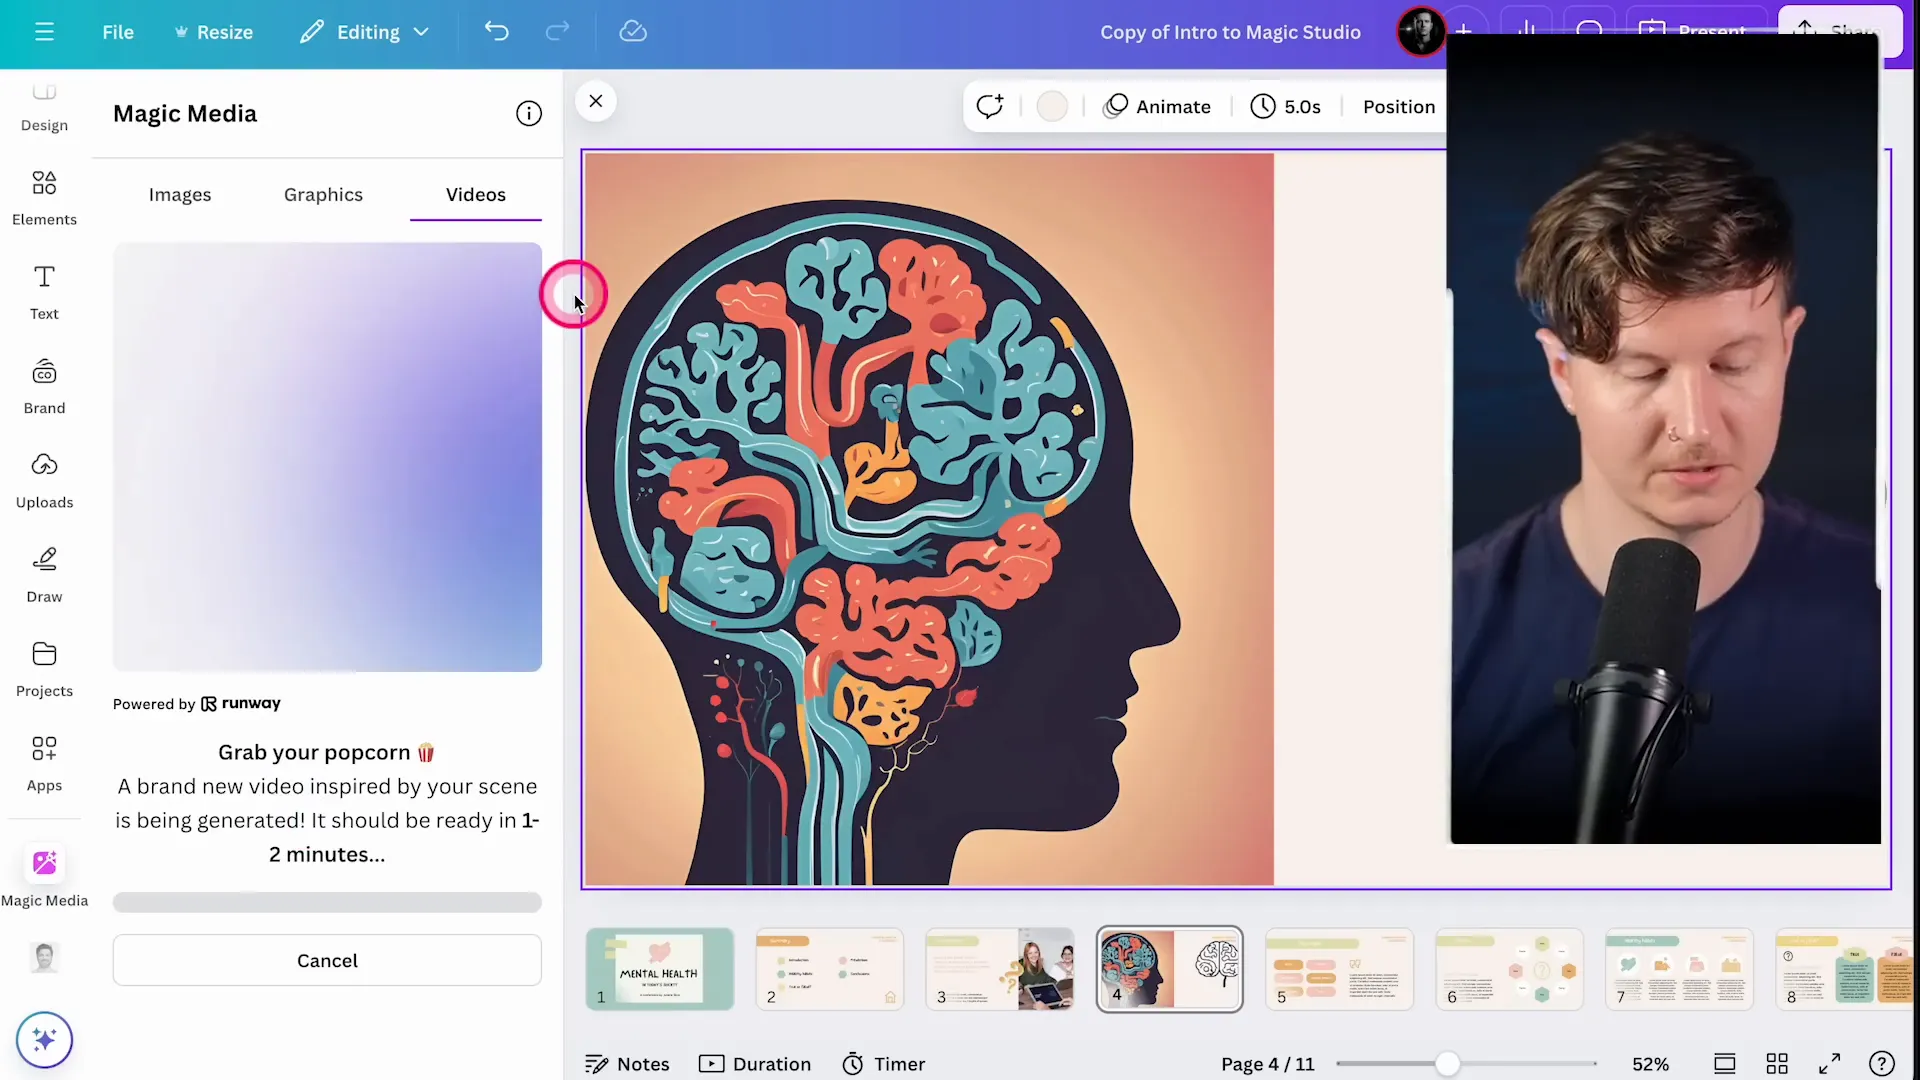
Task: Open the Design sidebar panel
Action: point(44,108)
